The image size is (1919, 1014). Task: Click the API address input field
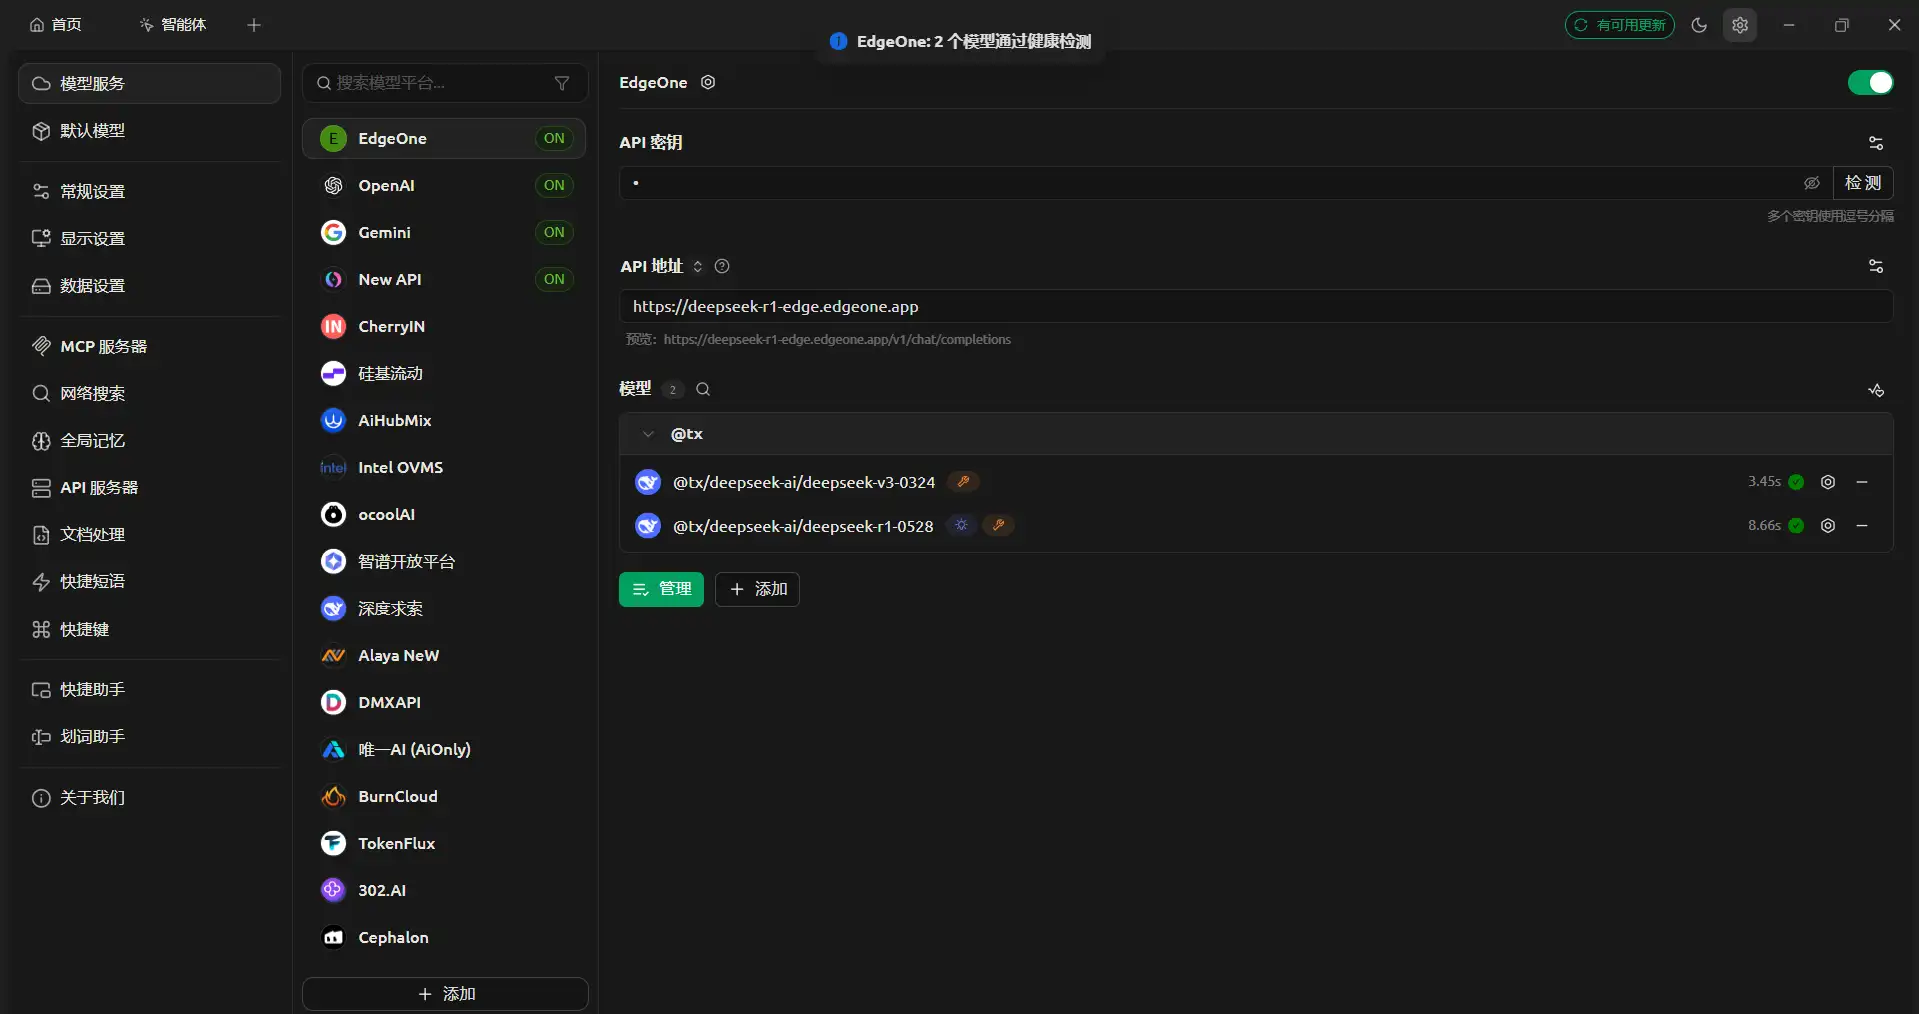[1255, 306]
